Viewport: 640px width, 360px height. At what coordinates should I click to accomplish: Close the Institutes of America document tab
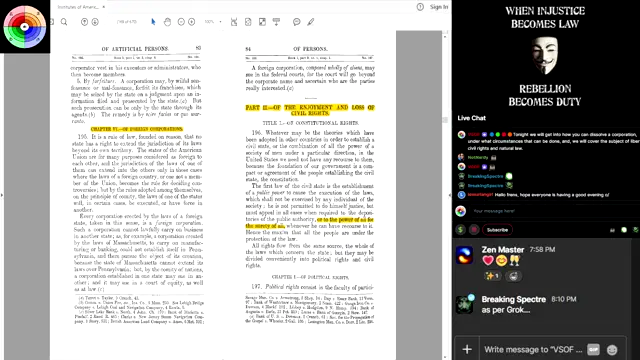tap(104, 7)
